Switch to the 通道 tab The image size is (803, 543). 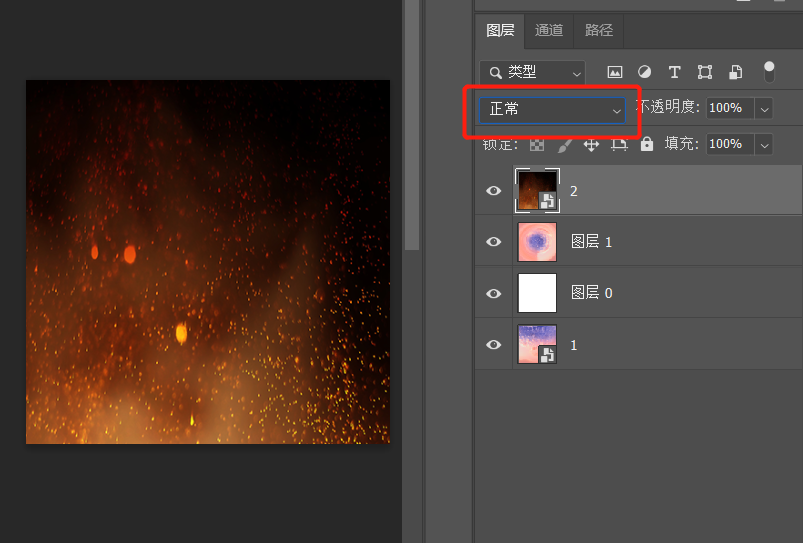(x=549, y=30)
